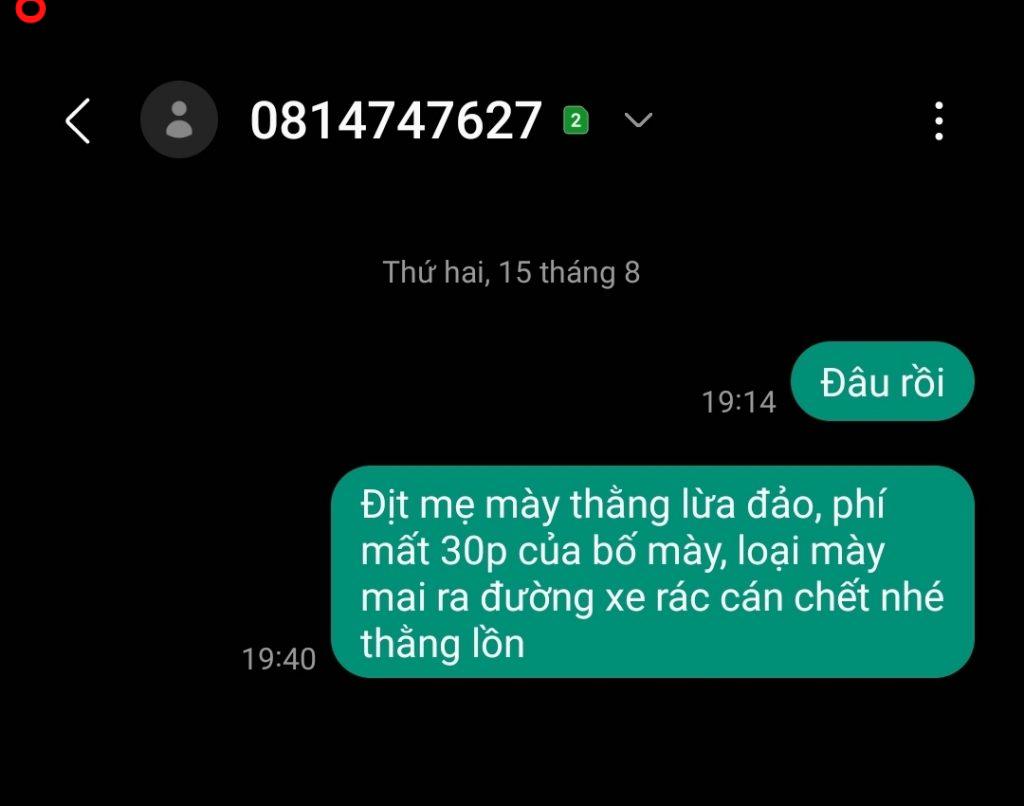Viewport: 1024px width, 806px height.
Task: Expand contact details with the chevron
Action: point(638,120)
